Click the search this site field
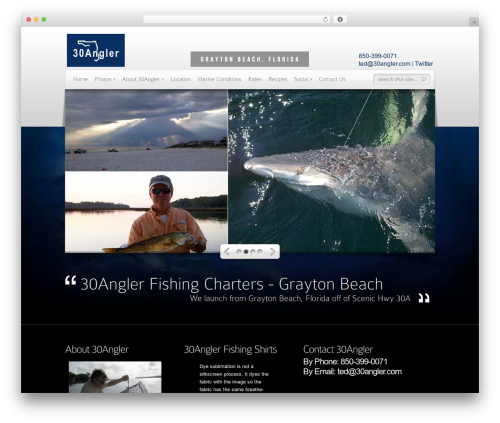 coord(402,79)
